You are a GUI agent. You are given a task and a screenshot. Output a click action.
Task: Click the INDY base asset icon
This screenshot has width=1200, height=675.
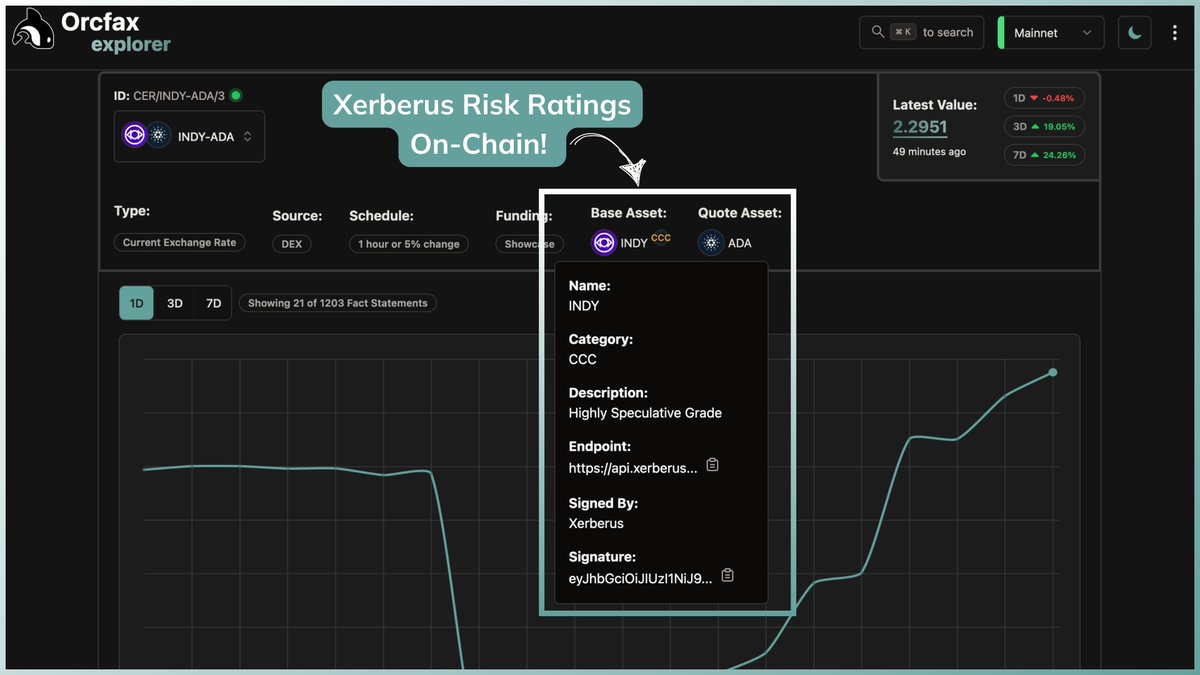click(x=604, y=243)
